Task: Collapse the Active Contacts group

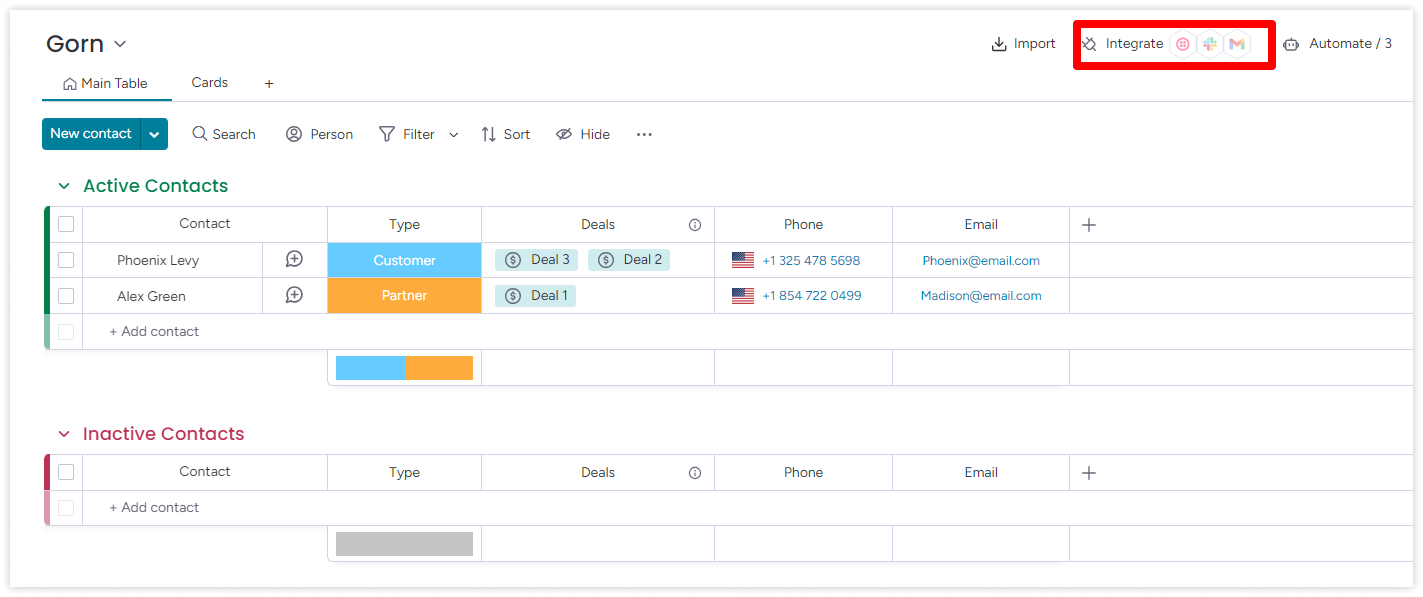Action: 64,186
